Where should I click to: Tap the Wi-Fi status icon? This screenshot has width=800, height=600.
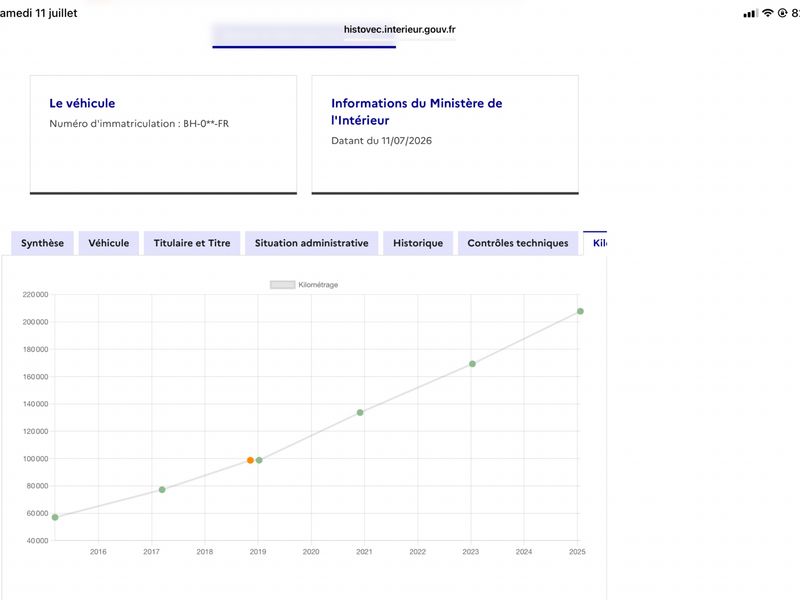[767, 13]
